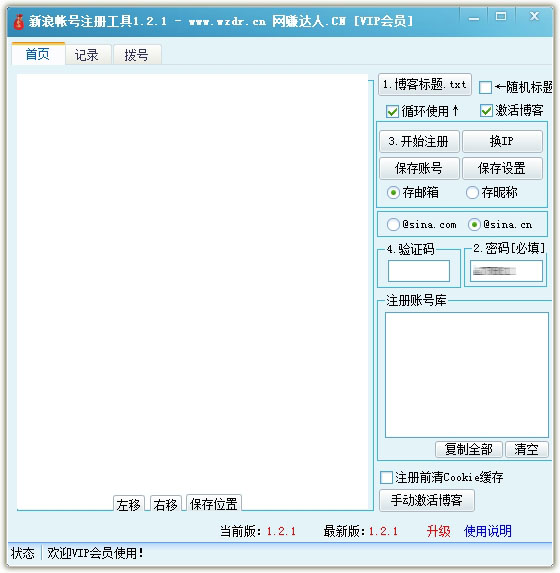This screenshot has height=573, width=560.
Task: Click the app icon in title bar
Action: click(19, 22)
